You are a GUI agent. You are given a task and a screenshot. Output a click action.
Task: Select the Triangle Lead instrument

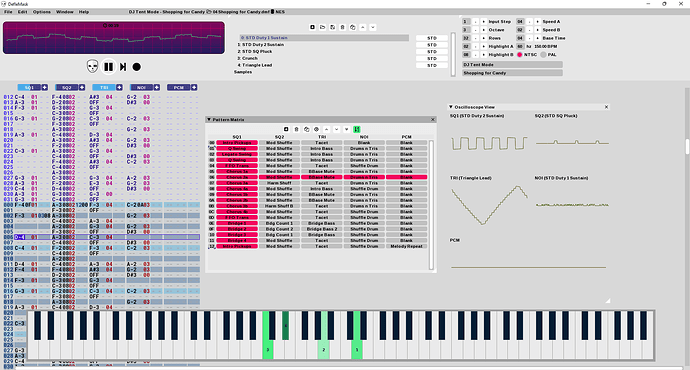click(255, 65)
